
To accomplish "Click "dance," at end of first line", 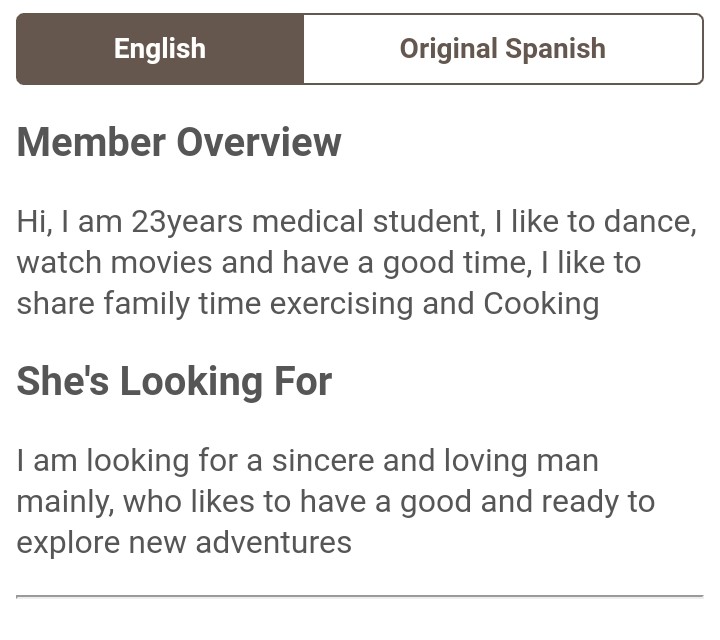I will 650,222.
